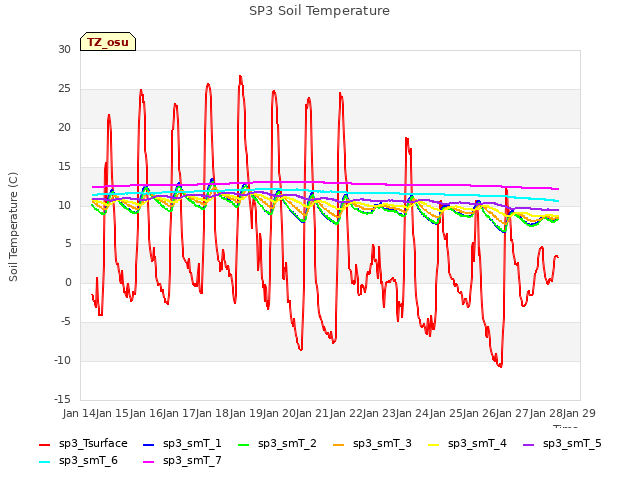Toggle the sp3_smT_3 legend entry
This screenshot has width=640, height=480.
tap(372, 443)
